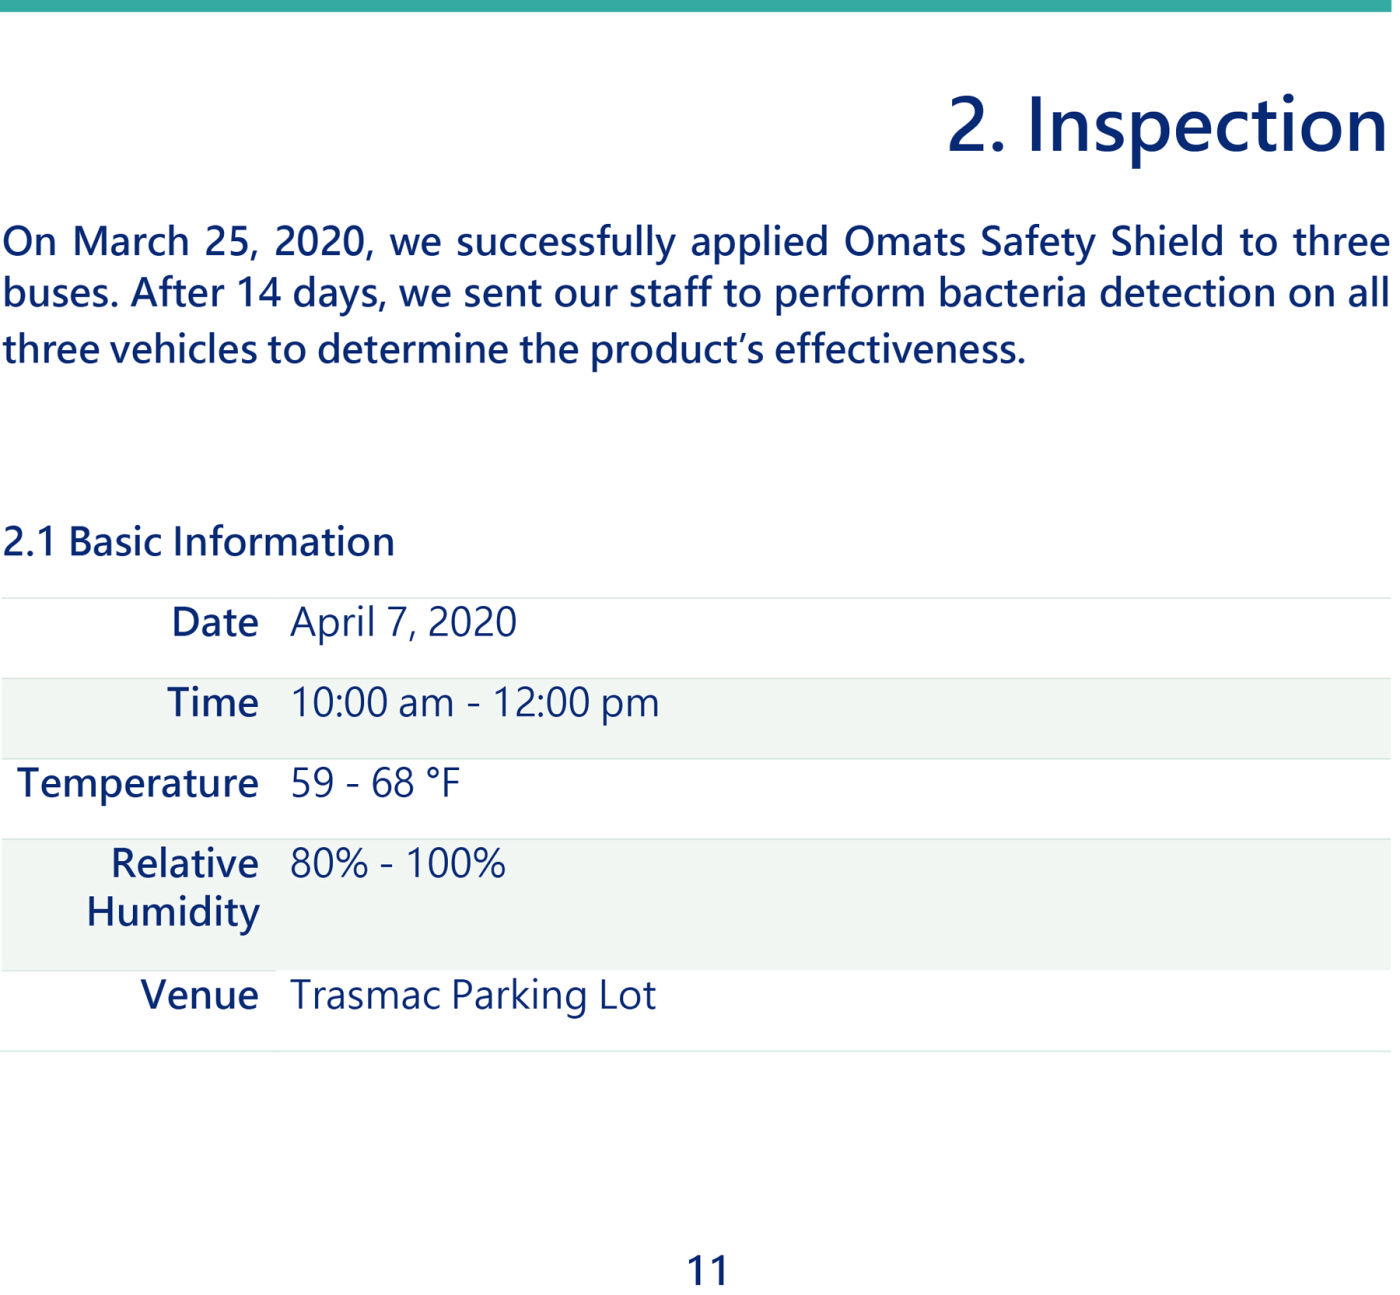Click the "Relative Humidity" row label
The width and height of the screenshot is (1400, 1295).
tap(174, 888)
